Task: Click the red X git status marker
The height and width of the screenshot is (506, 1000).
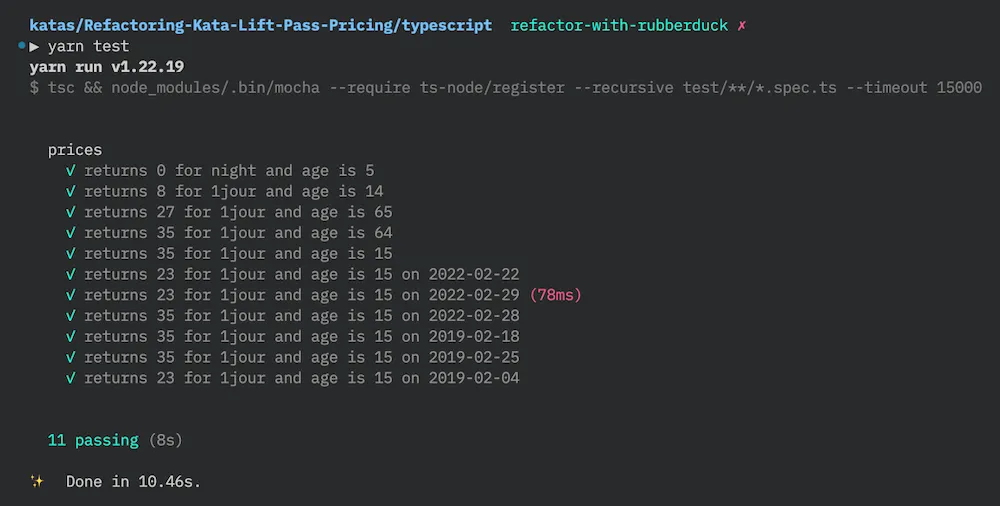Action: 741,25
